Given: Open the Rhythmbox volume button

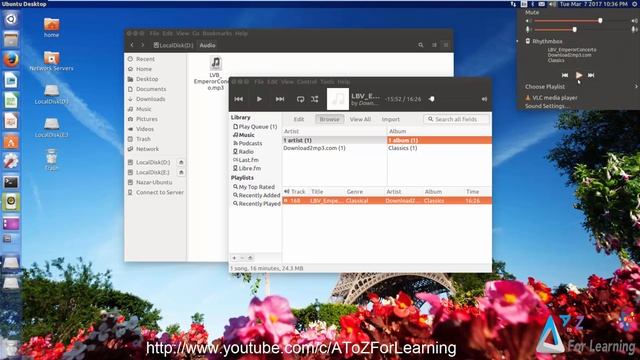Looking at the screenshot, I should point(484,99).
